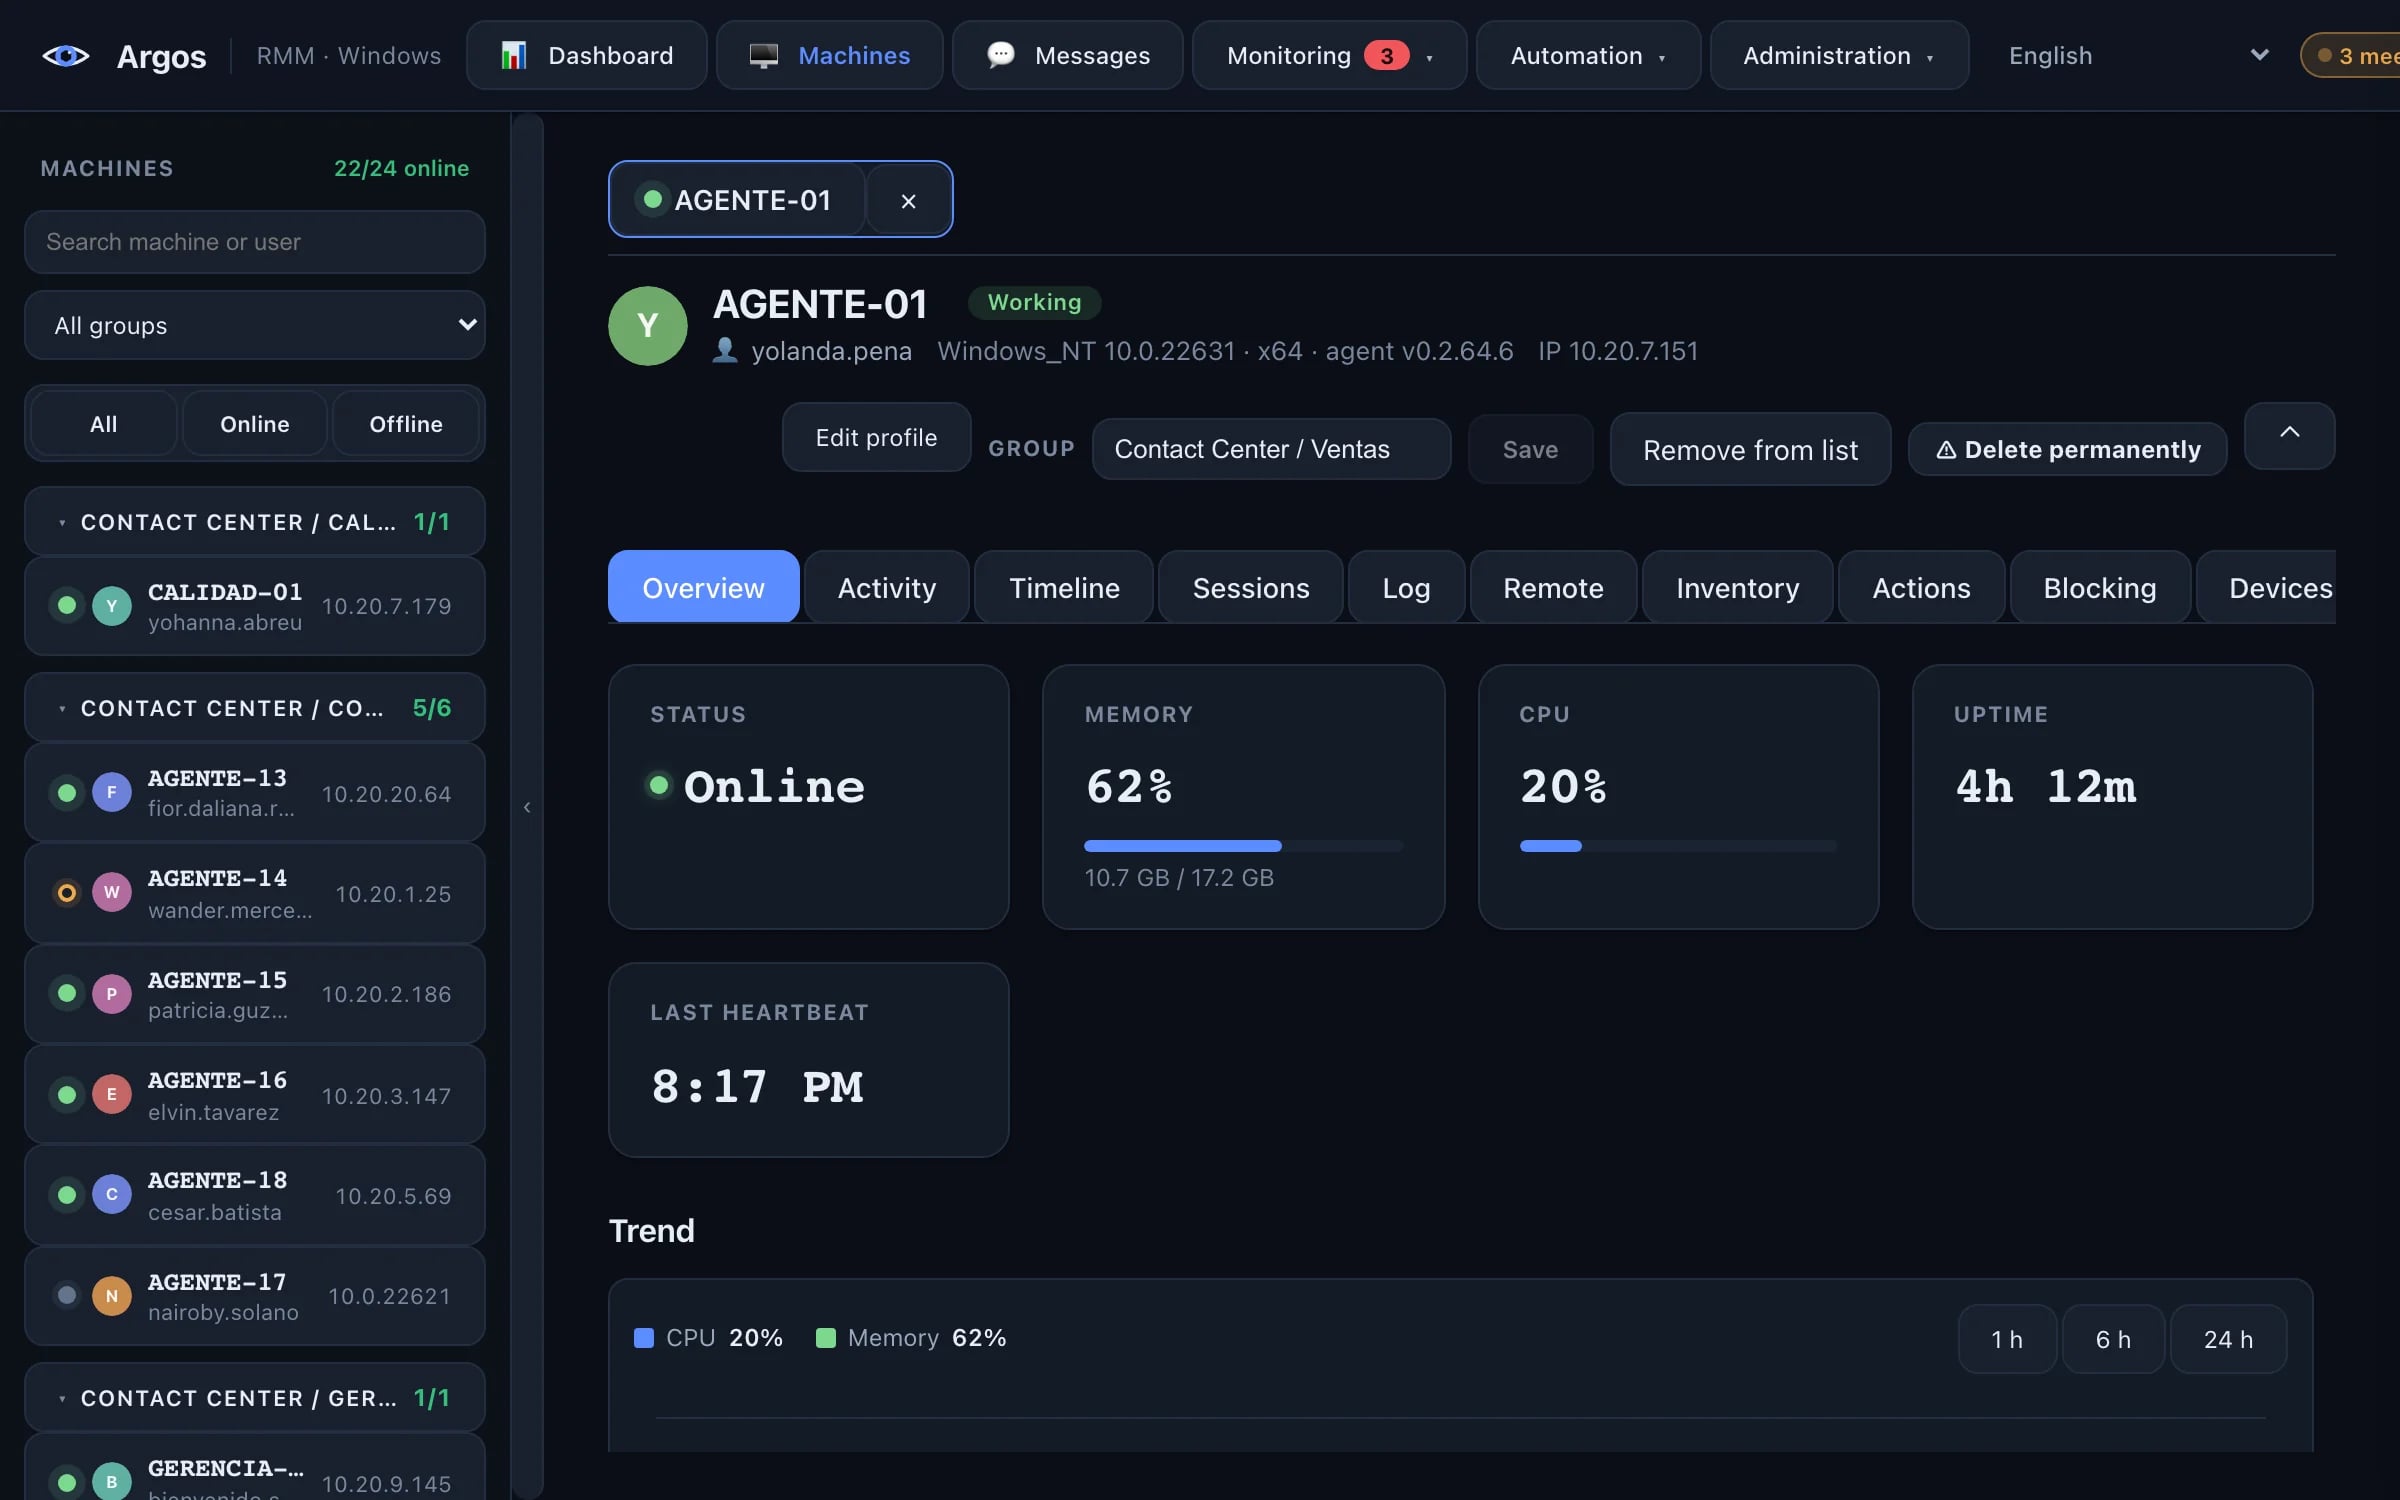Viewport: 2400px width, 1500px height.
Task: Open the Administration menu
Action: pyautogui.click(x=1839, y=56)
